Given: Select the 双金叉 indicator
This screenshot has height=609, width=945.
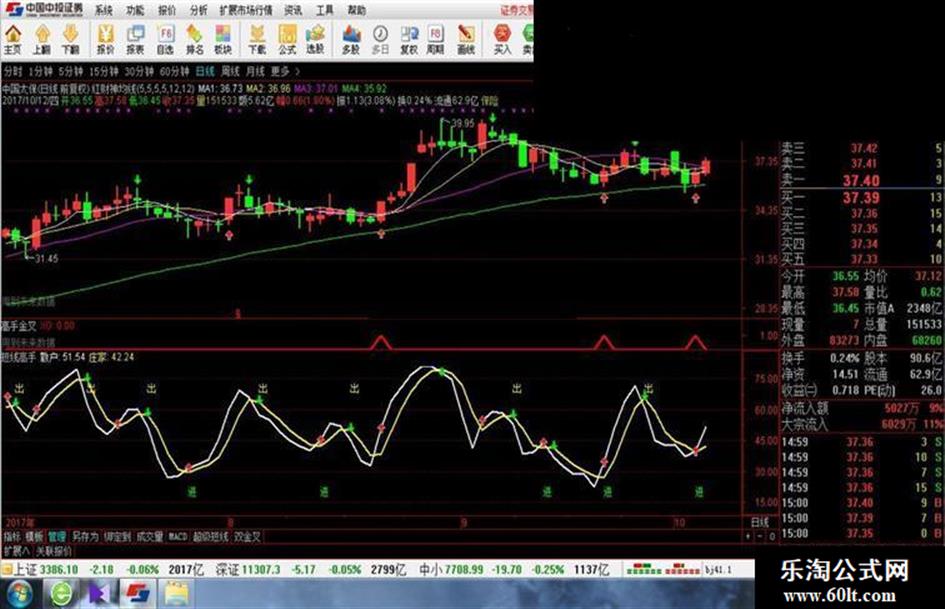Looking at the screenshot, I should point(248,536).
